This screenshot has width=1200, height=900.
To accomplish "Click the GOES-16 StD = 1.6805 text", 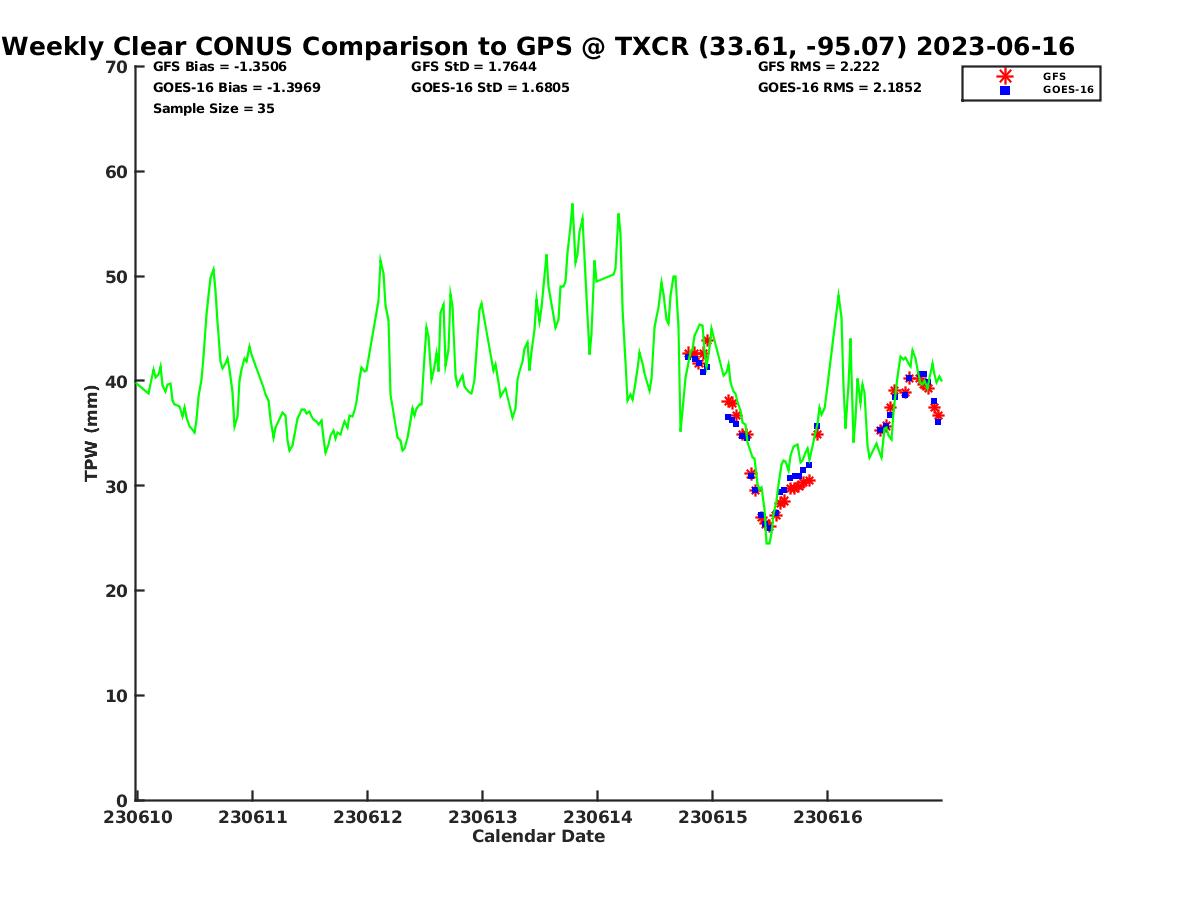I will 490,87.
